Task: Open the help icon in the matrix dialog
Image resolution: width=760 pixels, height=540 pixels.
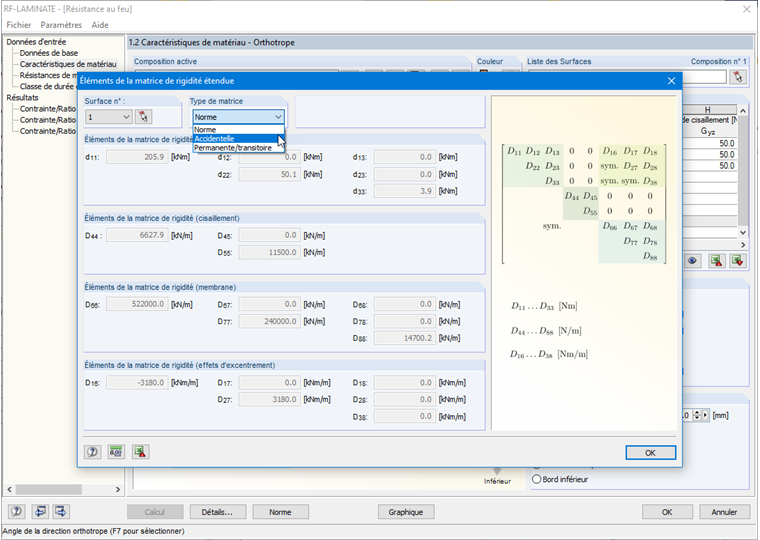Action: pyautogui.click(x=93, y=452)
